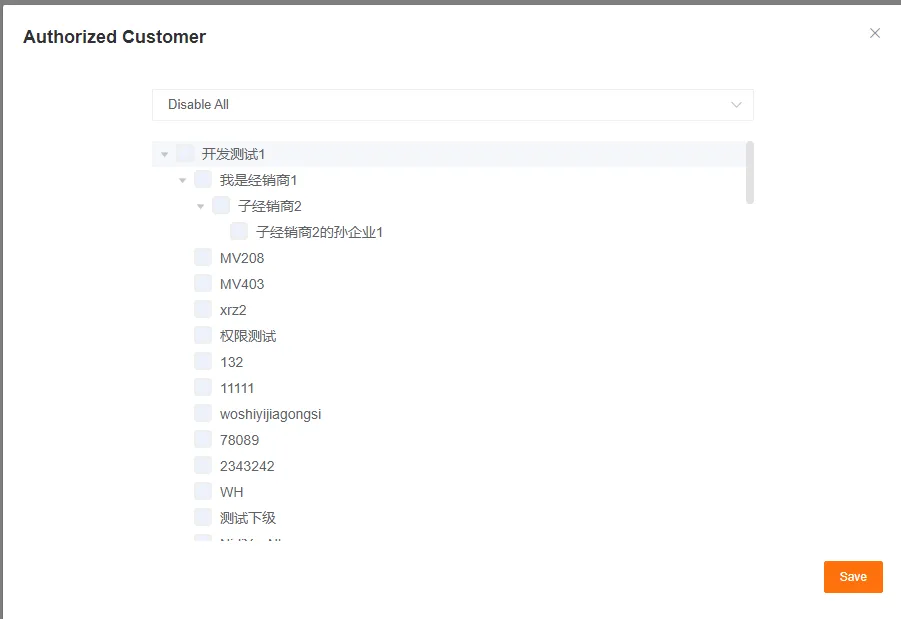Collapse the 子经销商2 node
This screenshot has height=619, width=901.
(x=201, y=205)
